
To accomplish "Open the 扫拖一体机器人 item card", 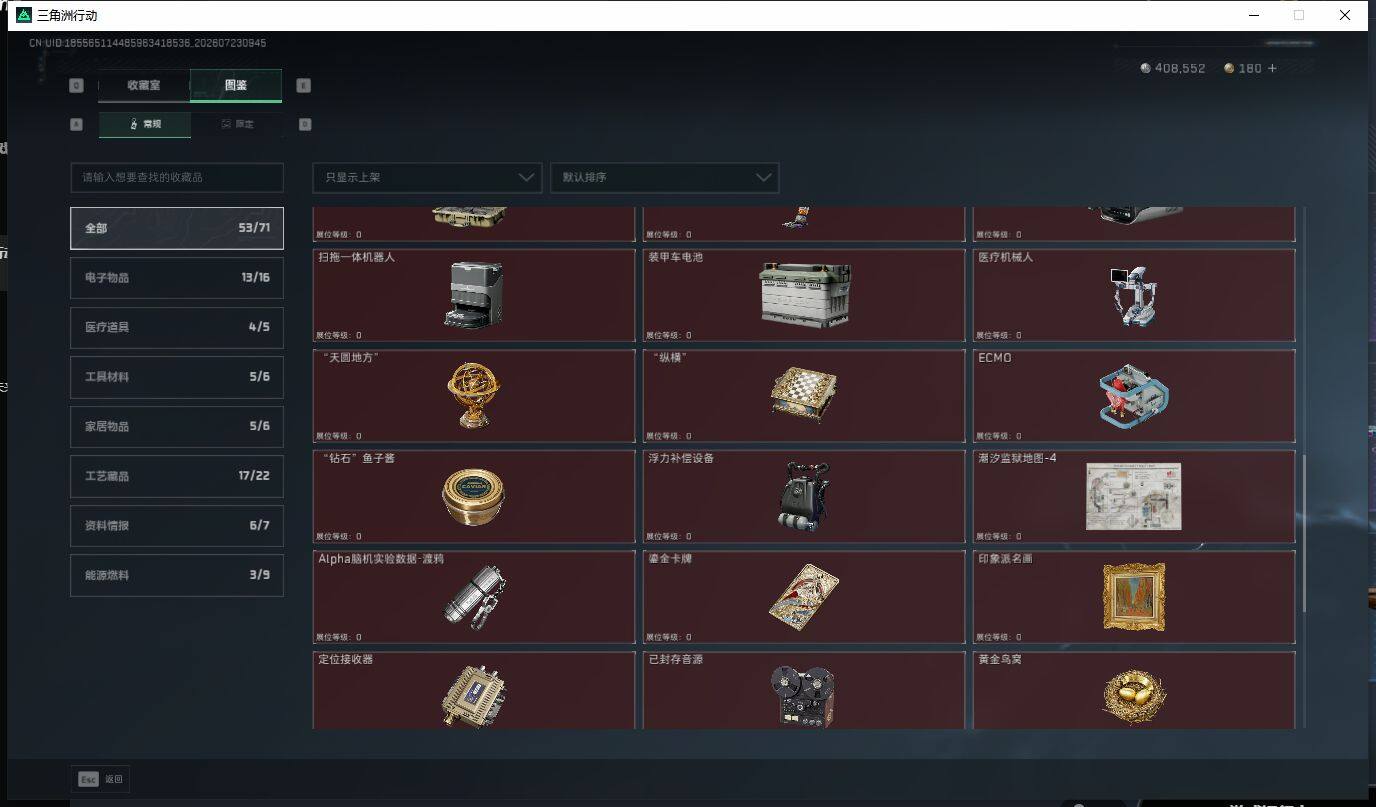I will [x=474, y=295].
